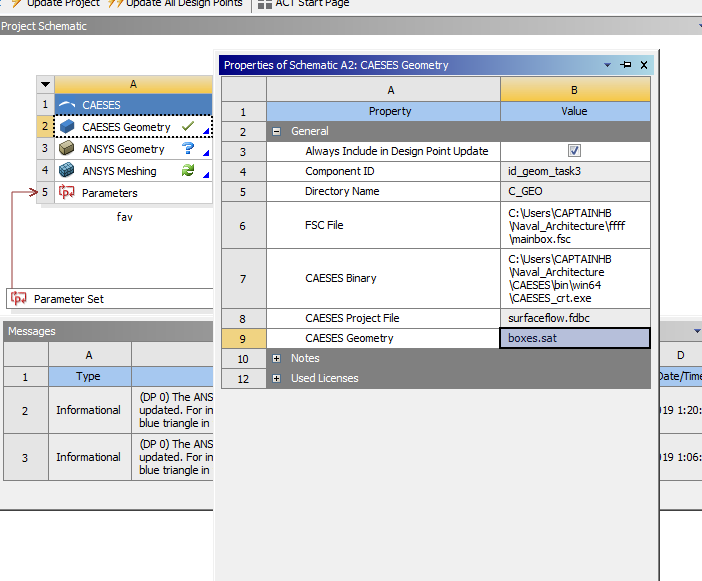This screenshot has width=702, height=581.
Task: Click the blue triangle on ANSYS Geometry cell
Action: (206, 153)
